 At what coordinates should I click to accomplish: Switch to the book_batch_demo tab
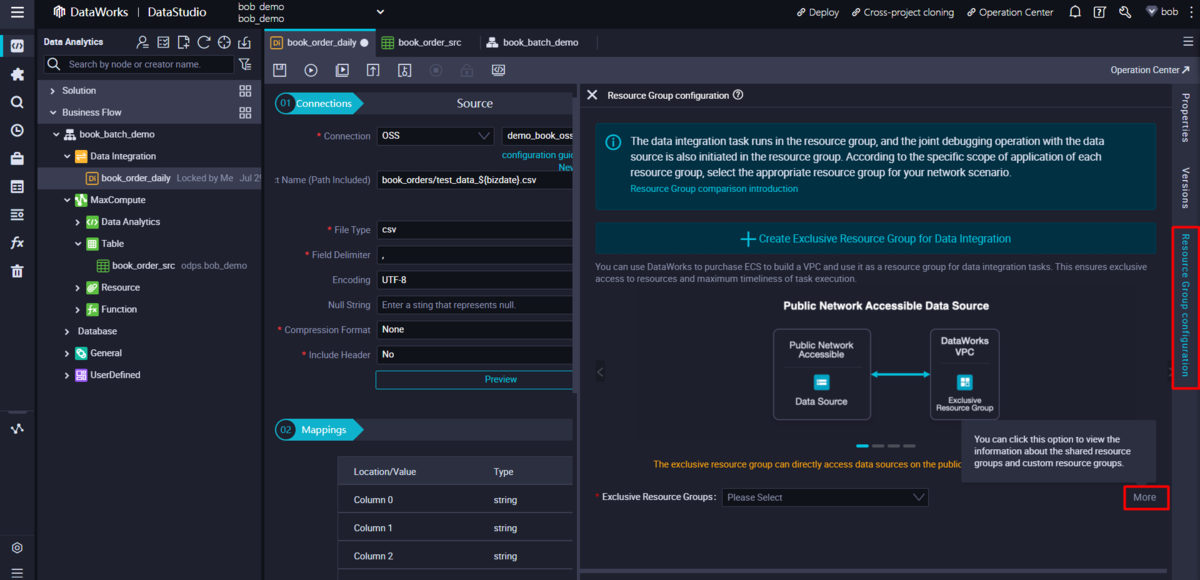point(531,42)
